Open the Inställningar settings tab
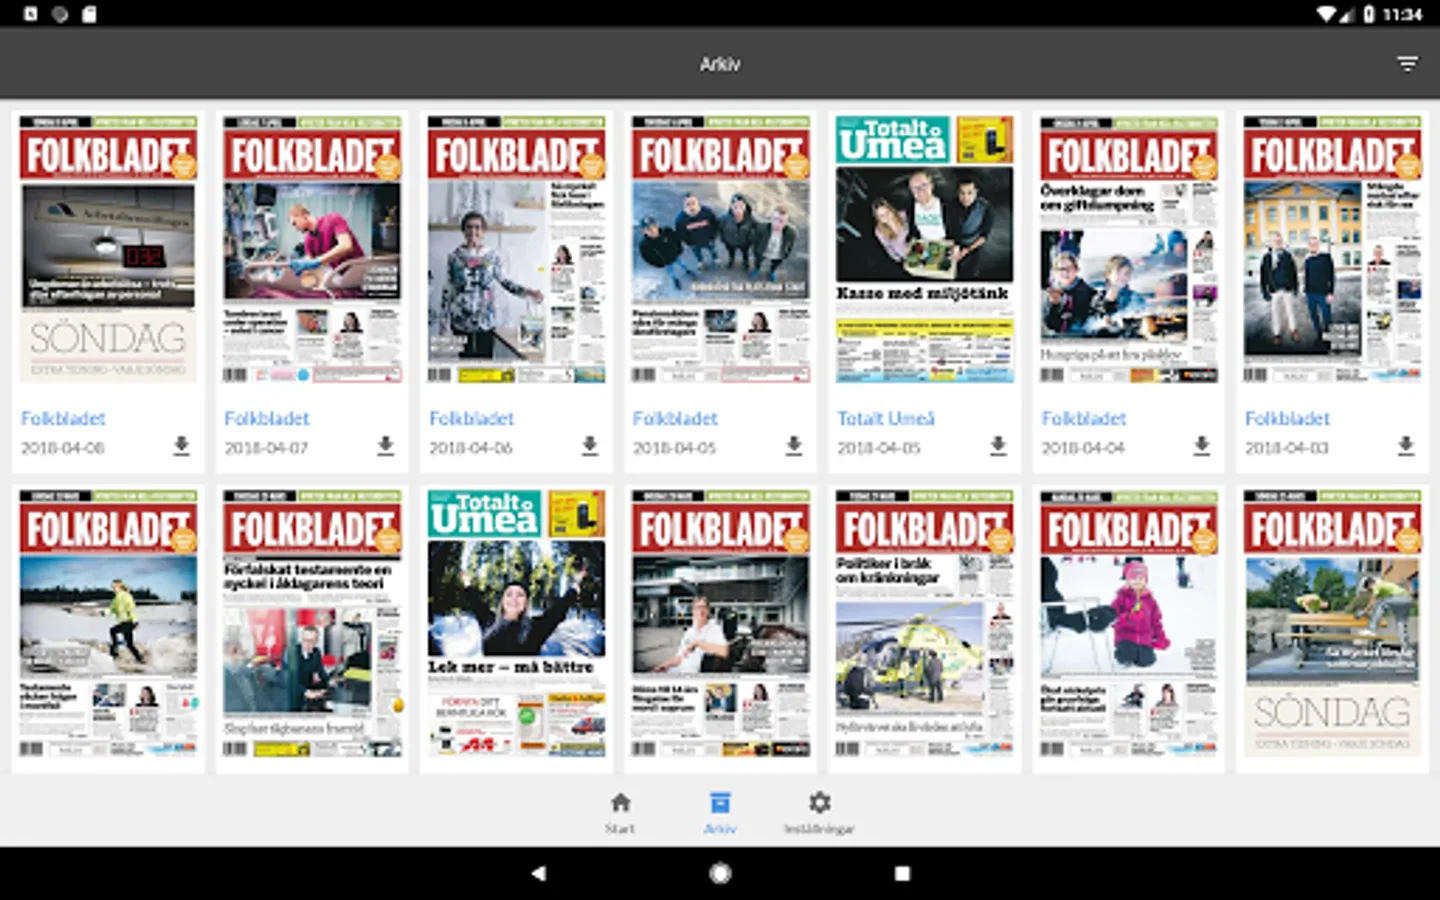Screen dimensions: 1440x900 point(819,812)
